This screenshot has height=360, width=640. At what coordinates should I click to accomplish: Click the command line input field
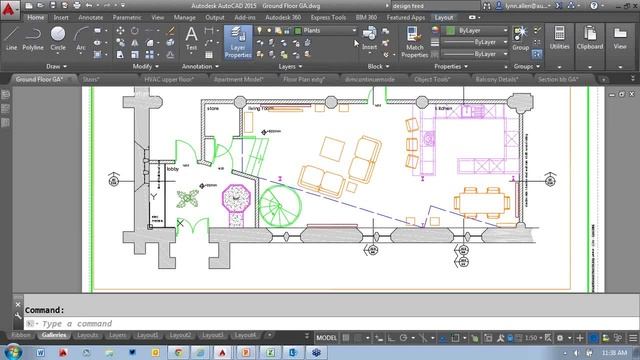pos(331,324)
